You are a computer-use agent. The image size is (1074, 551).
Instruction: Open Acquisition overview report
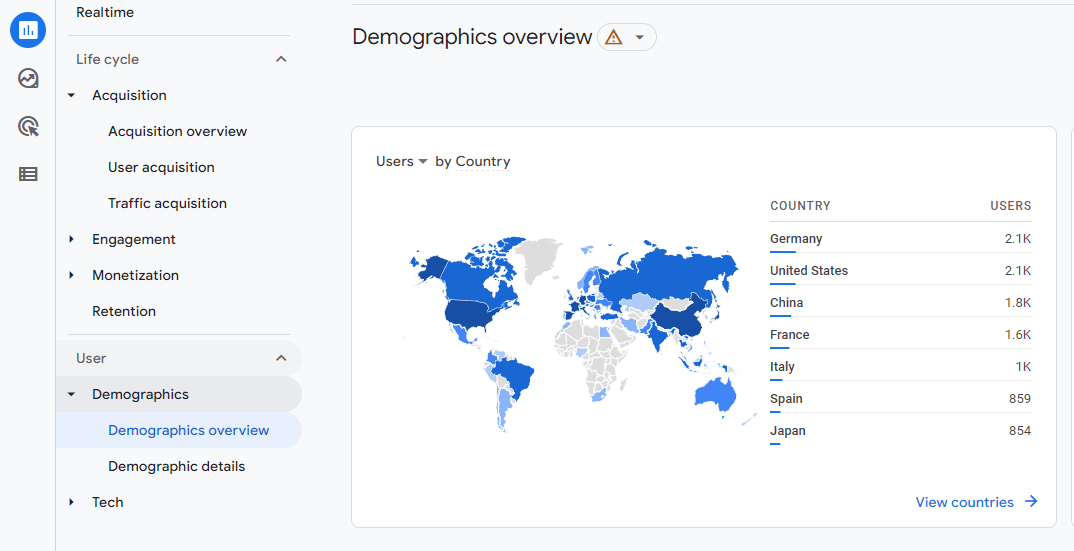(177, 132)
